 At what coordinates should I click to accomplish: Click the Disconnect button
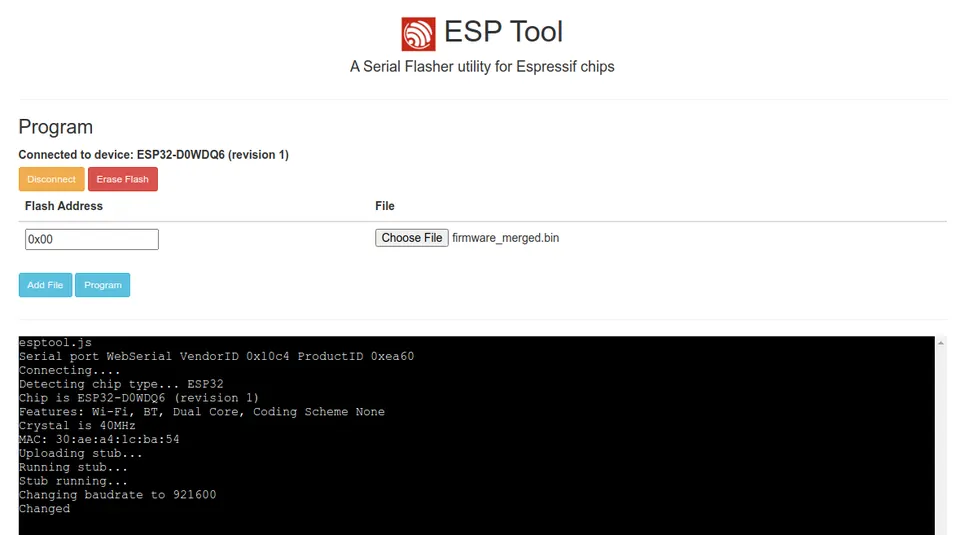pyautogui.click(x=51, y=179)
